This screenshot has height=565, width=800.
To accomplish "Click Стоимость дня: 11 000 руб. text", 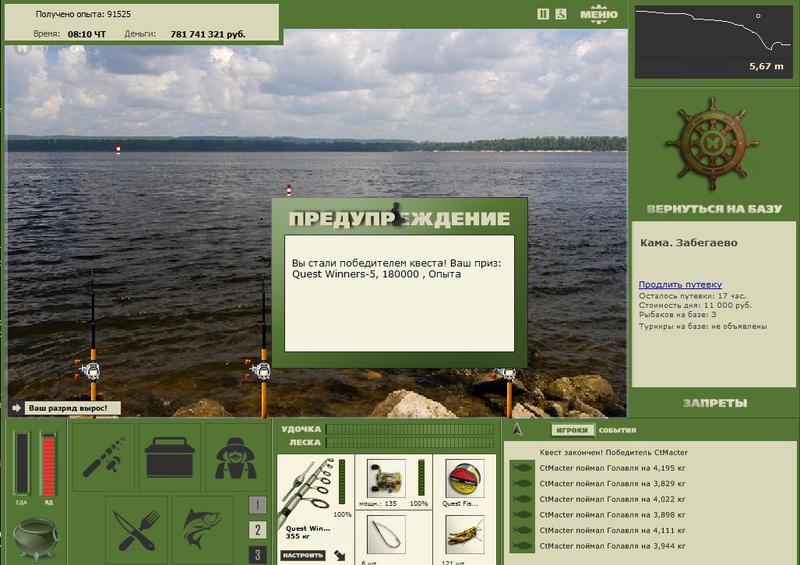I will 695,305.
